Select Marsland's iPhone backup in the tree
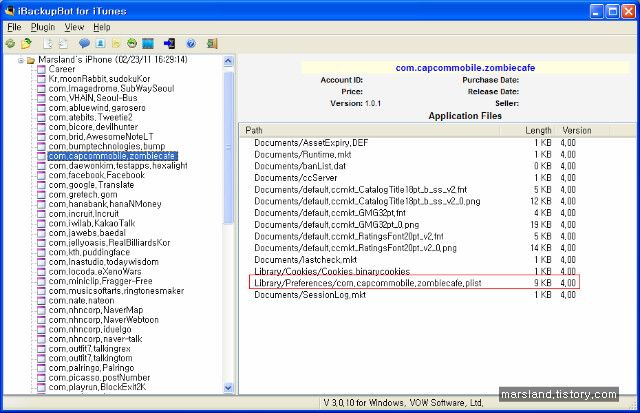This screenshot has height=413, width=640. tap(113, 60)
